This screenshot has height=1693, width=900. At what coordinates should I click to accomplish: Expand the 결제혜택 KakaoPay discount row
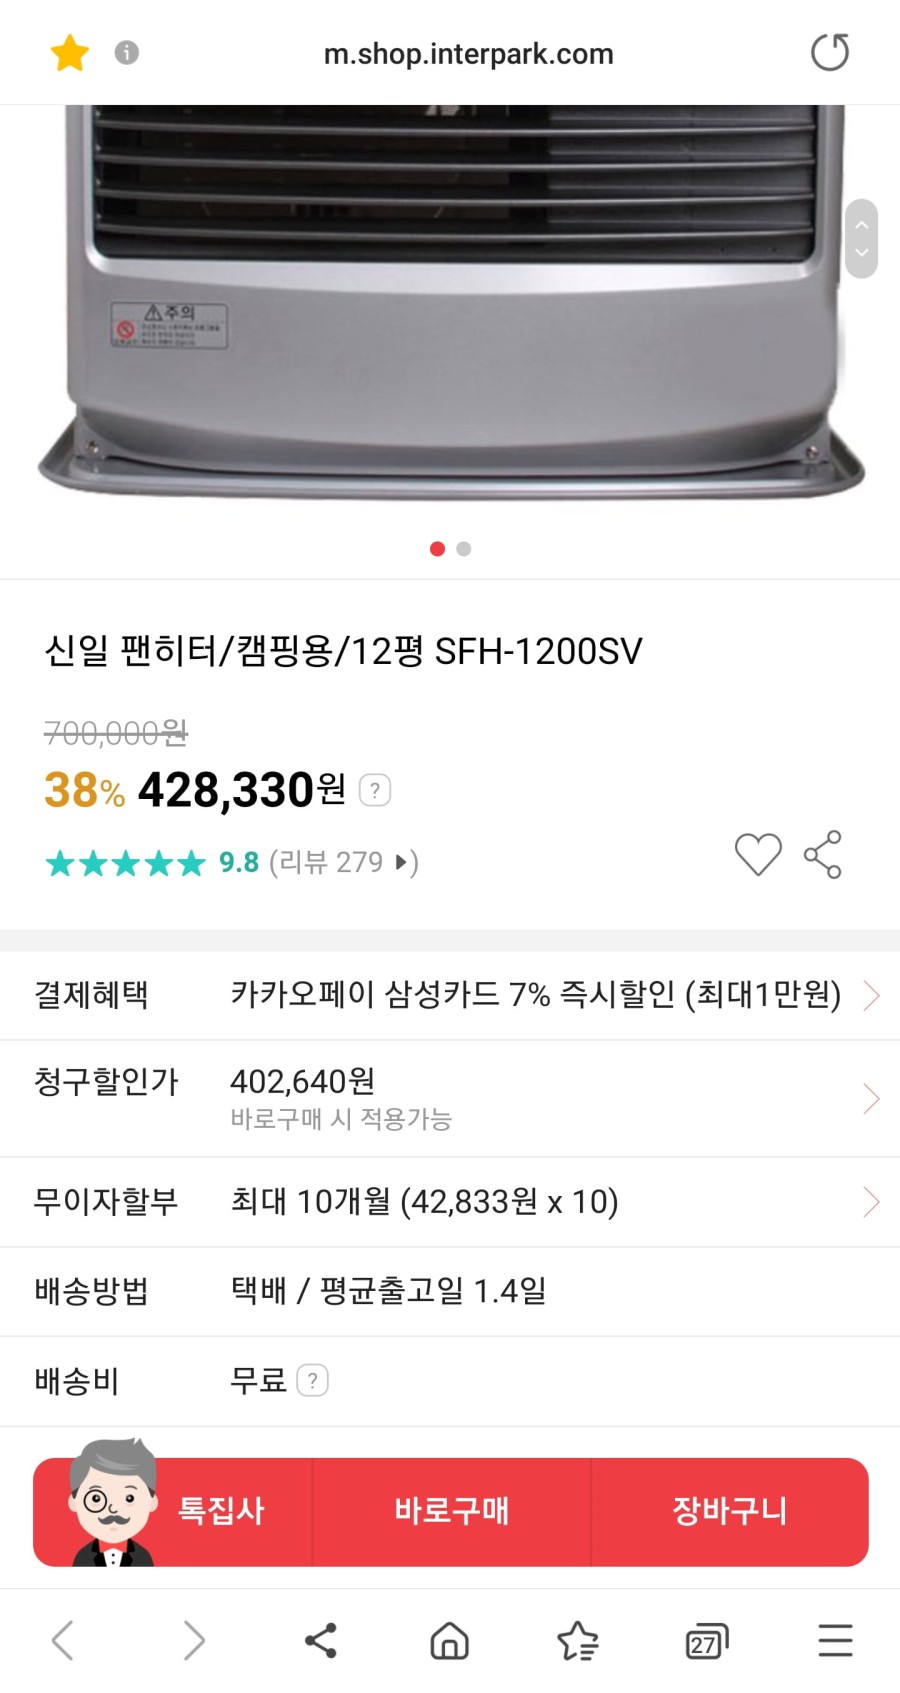450,995
